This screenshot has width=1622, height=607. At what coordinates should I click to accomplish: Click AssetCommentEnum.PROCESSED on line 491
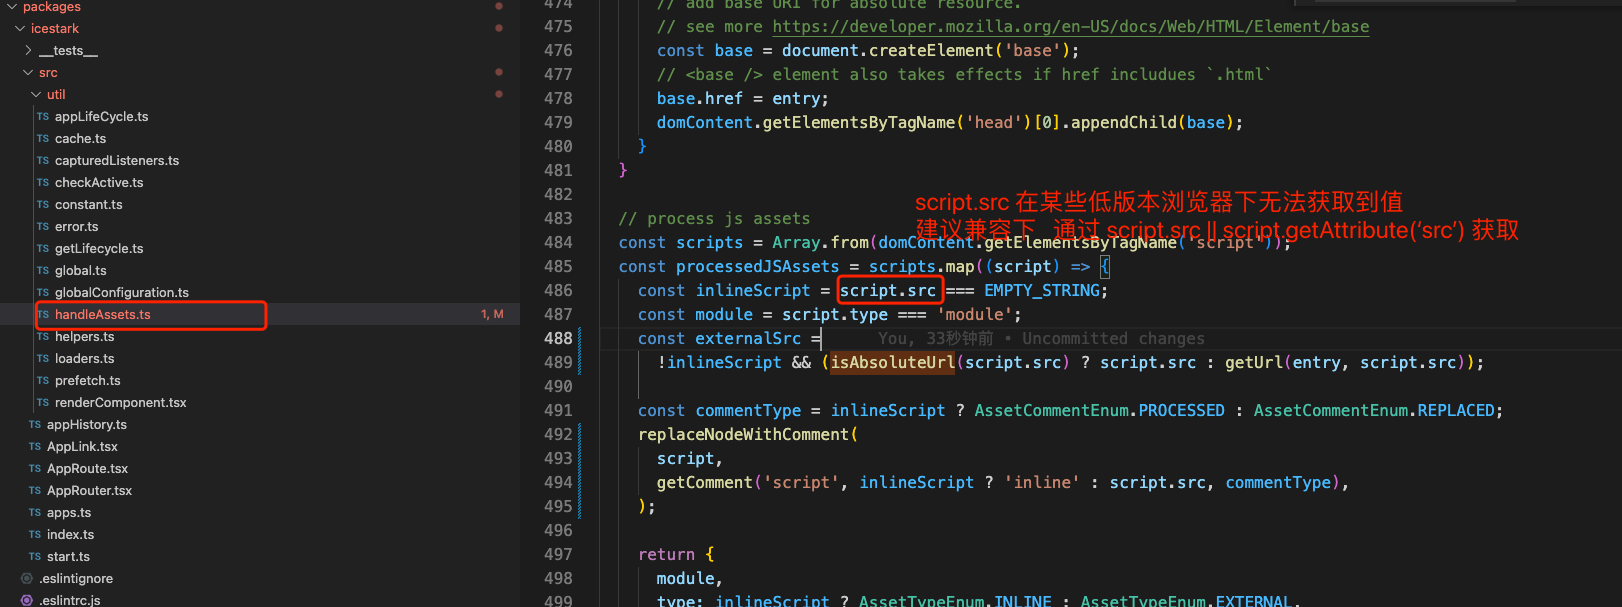pos(1099,410)
